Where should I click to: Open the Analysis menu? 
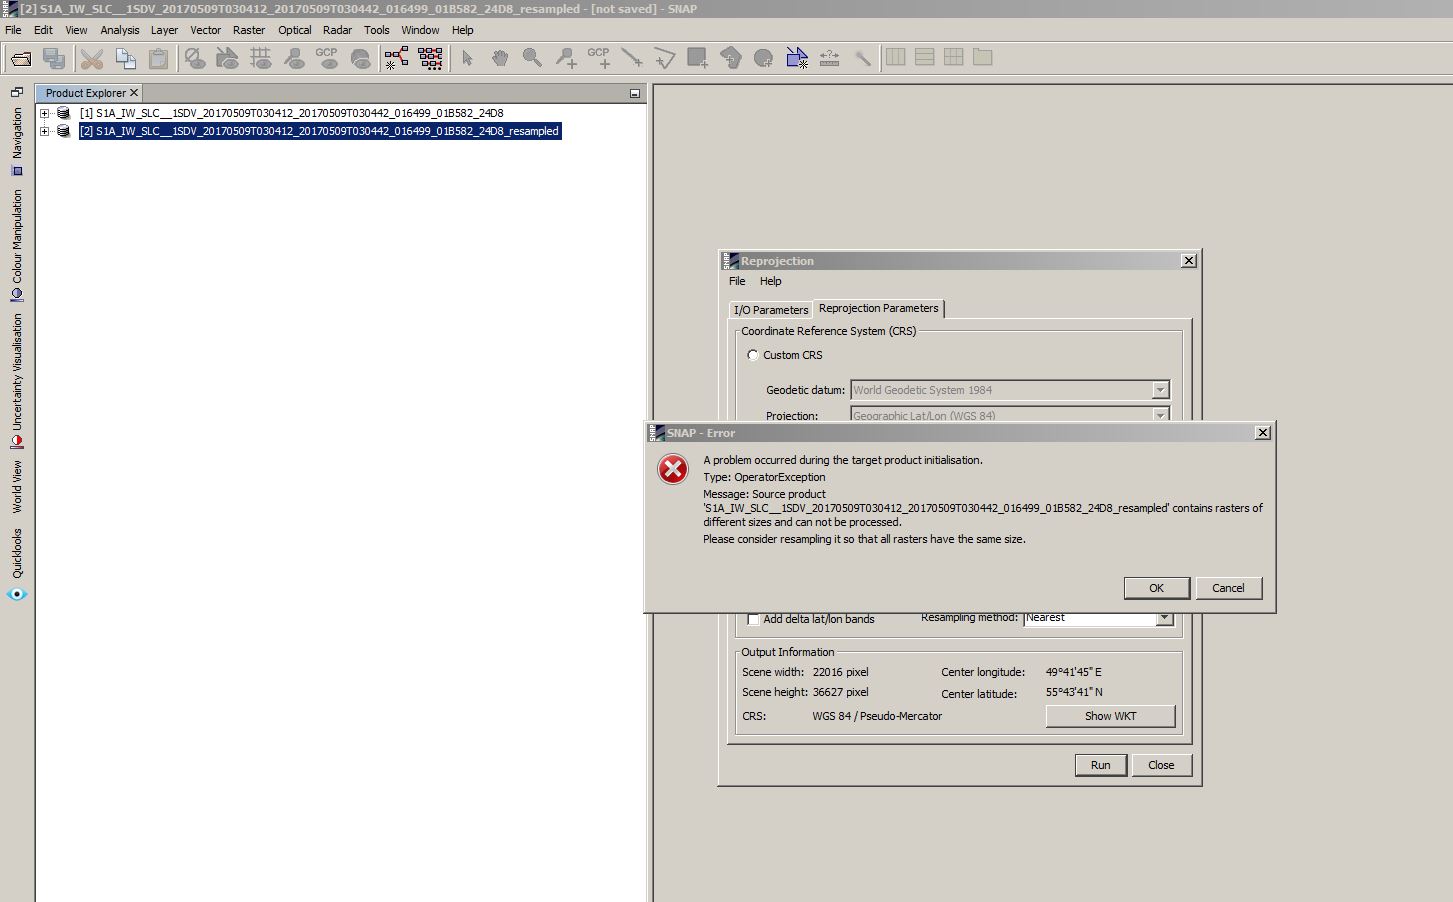pyautogui.click(x=120, y=30)
